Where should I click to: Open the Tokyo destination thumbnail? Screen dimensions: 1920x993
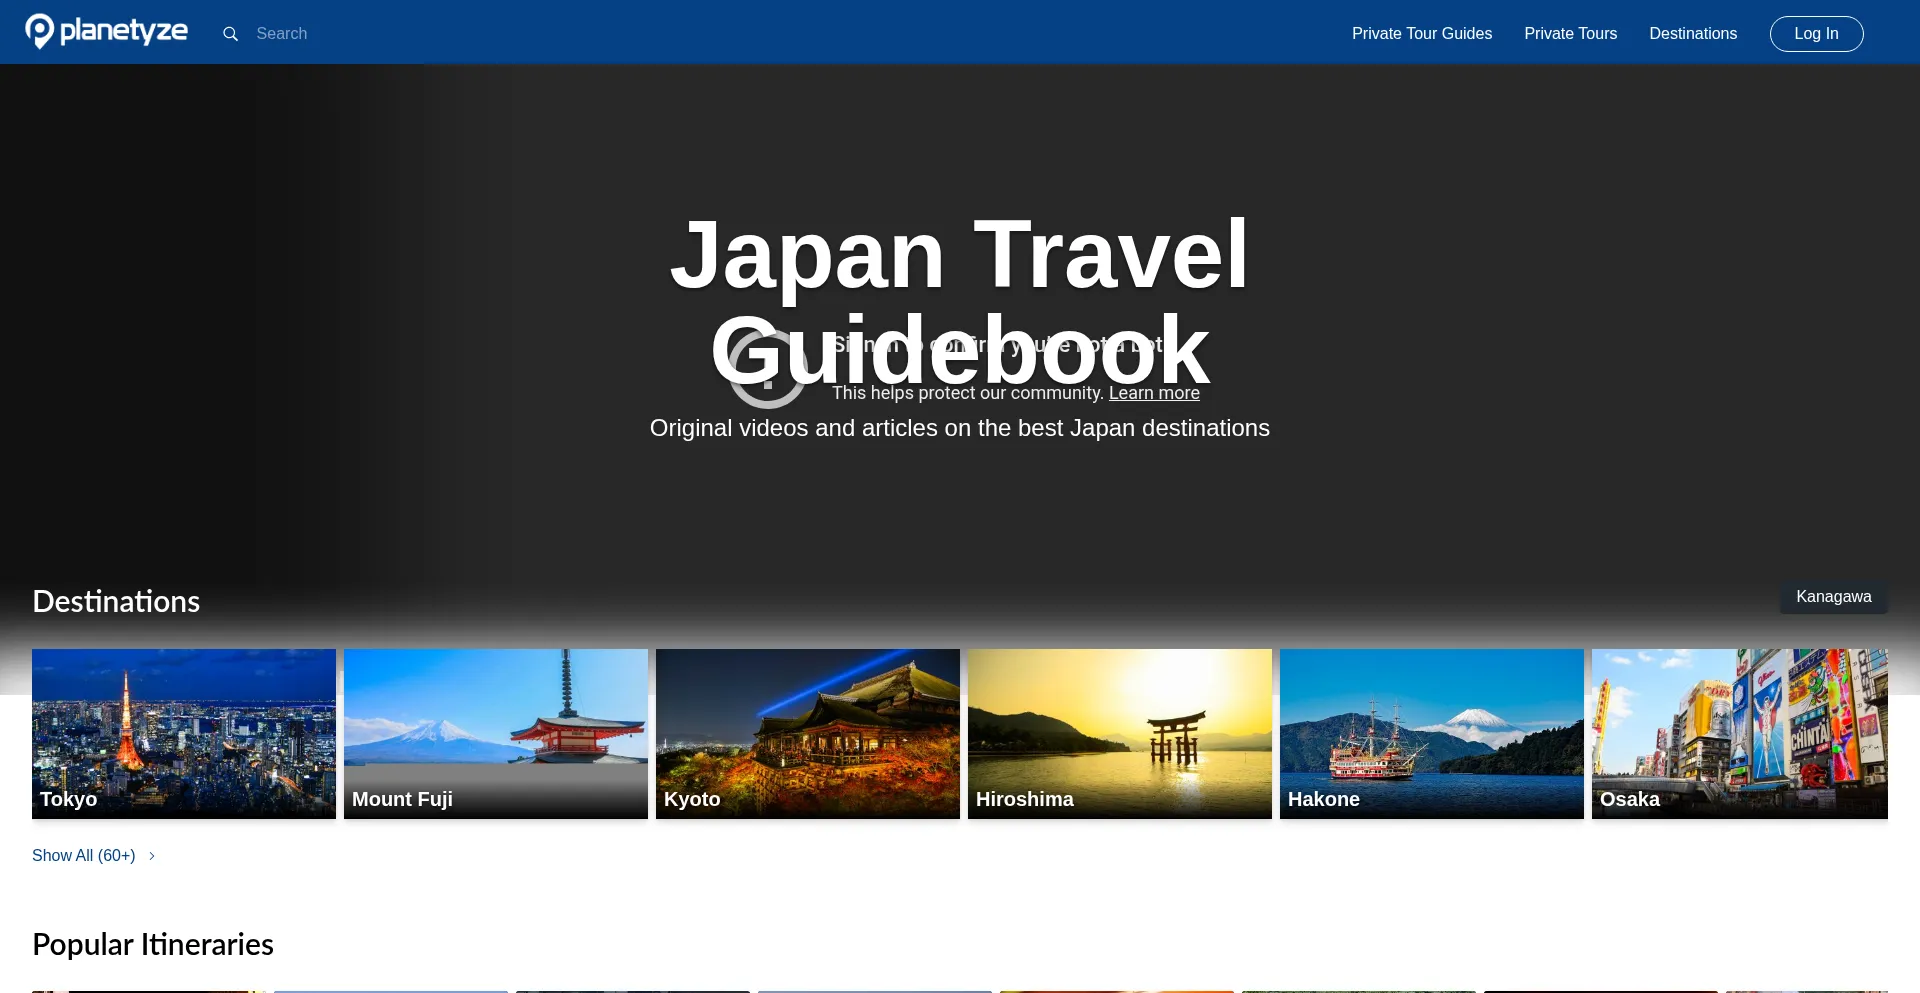(184, 733)
